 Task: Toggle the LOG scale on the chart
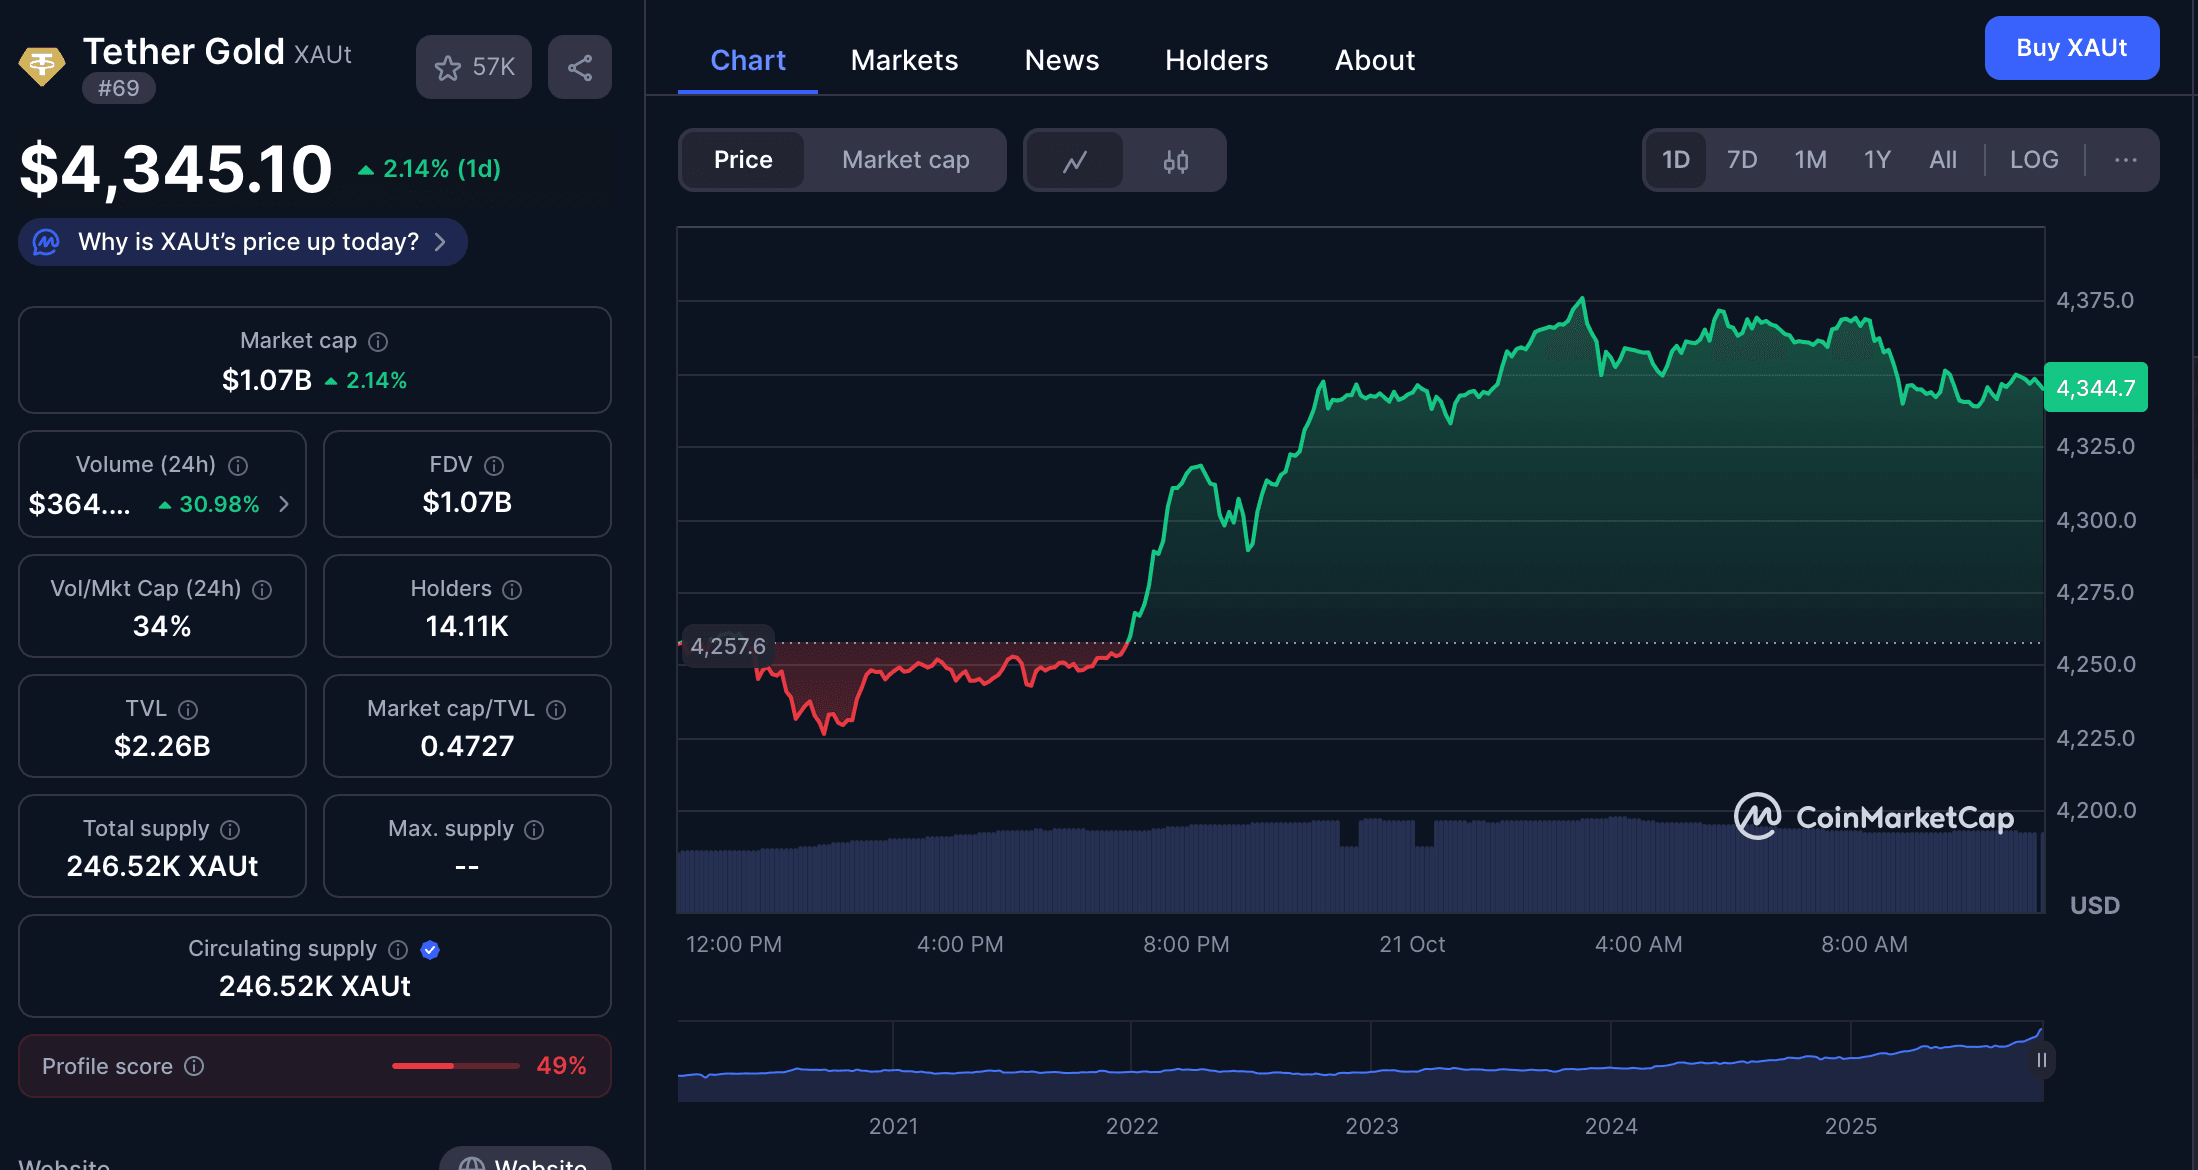point(2033,160)
